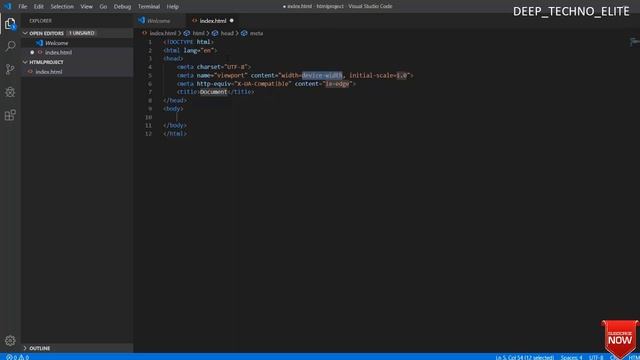
Task: Open the Search view in activity bar
Action: tap(10, 46)
